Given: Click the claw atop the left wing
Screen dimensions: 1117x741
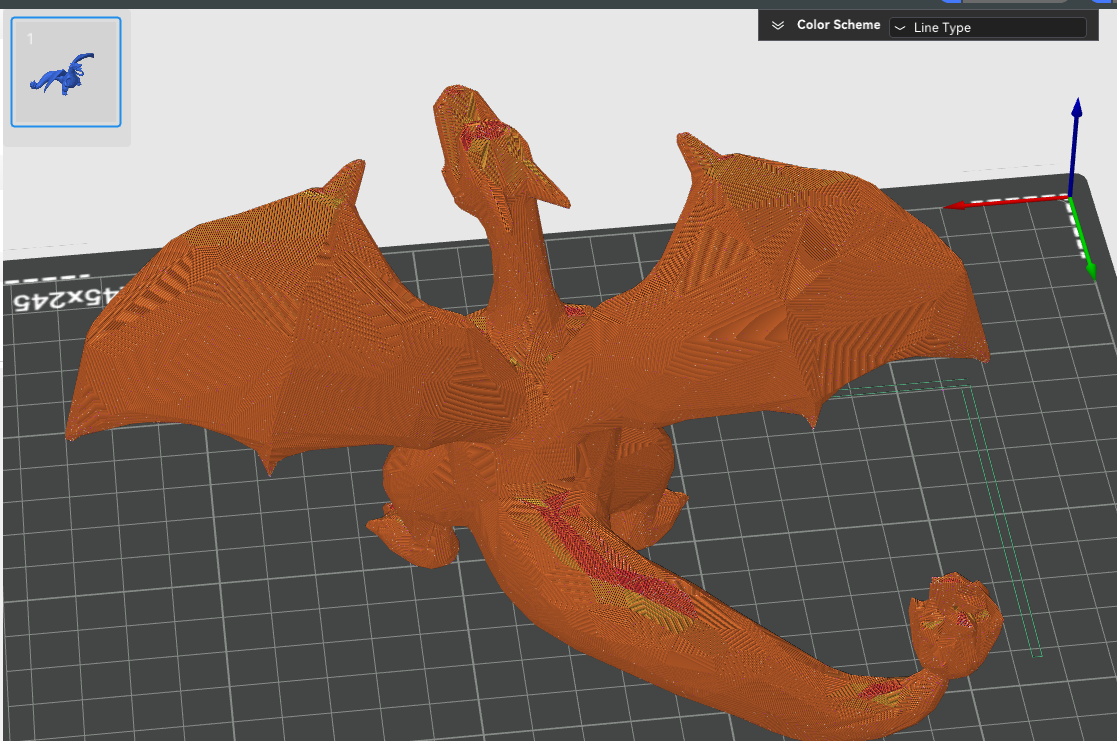Looking at the screenshot, I should coord(349,182).
